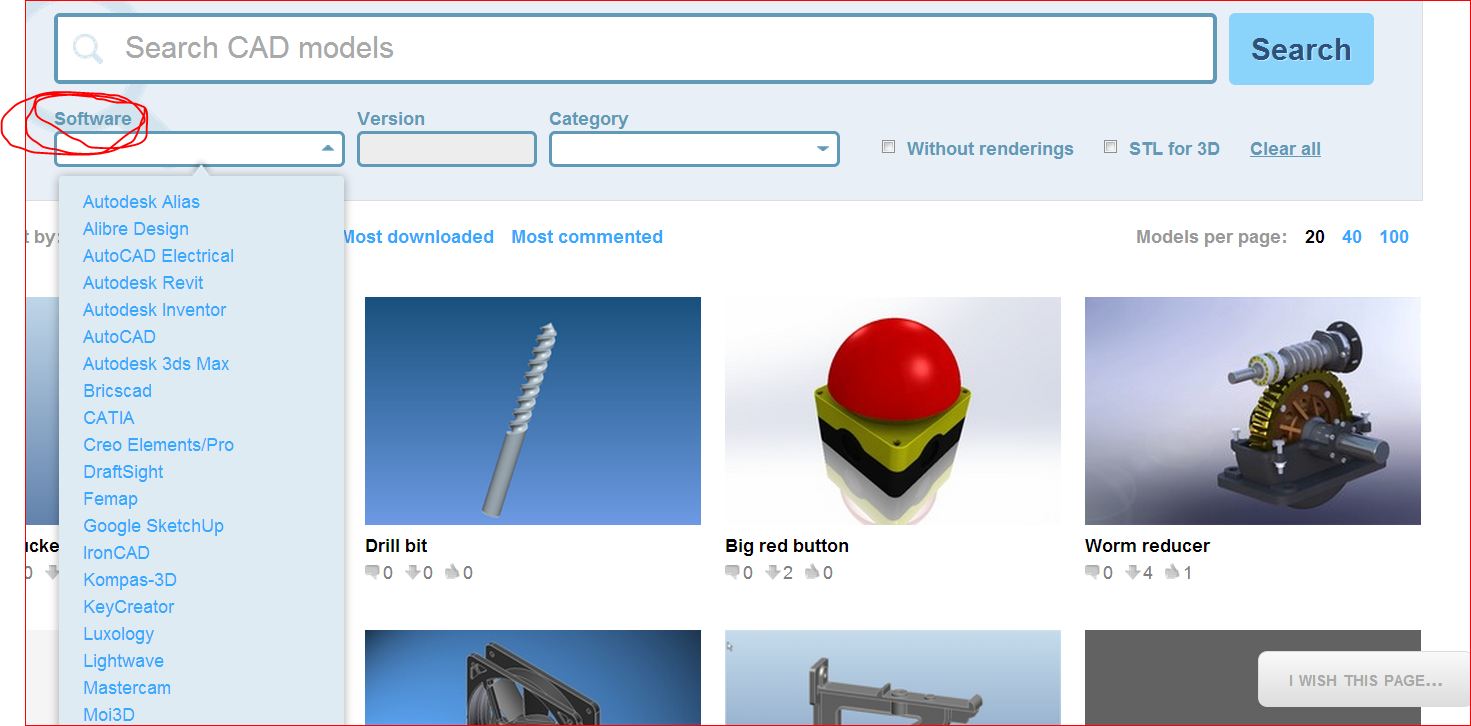Choose Bricscad from the list

coord(117,390)
